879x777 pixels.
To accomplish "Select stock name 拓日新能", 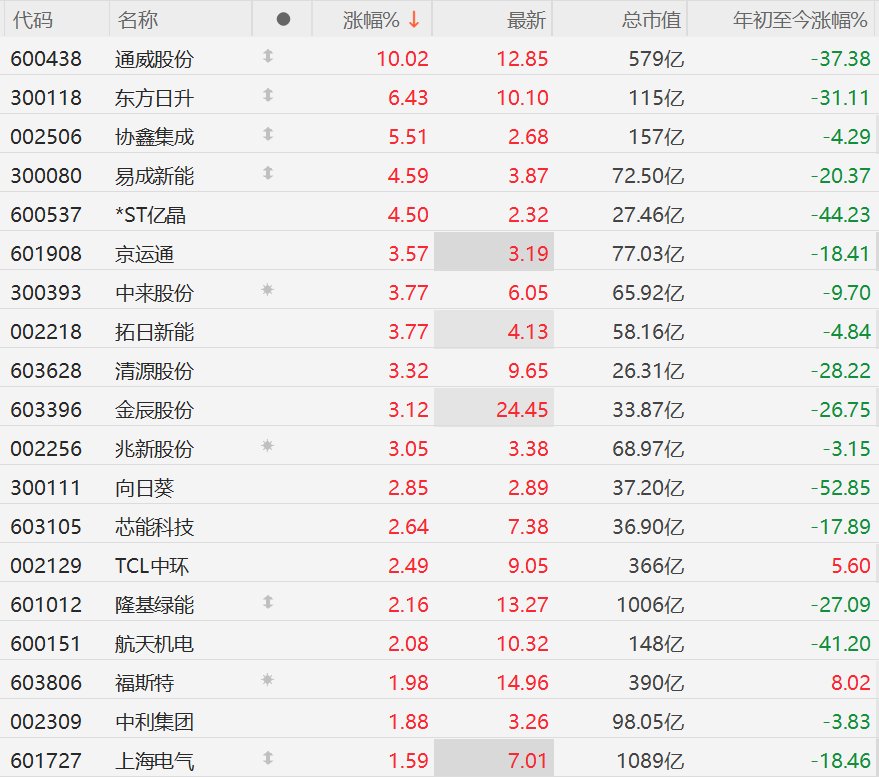I will pyautogui.click(x=154, y=332).
